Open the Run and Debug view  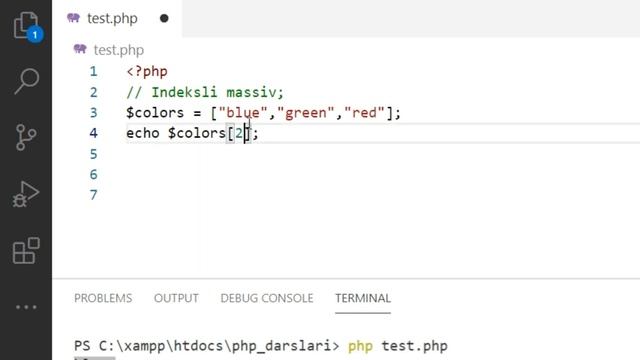[x=26, y=194]
